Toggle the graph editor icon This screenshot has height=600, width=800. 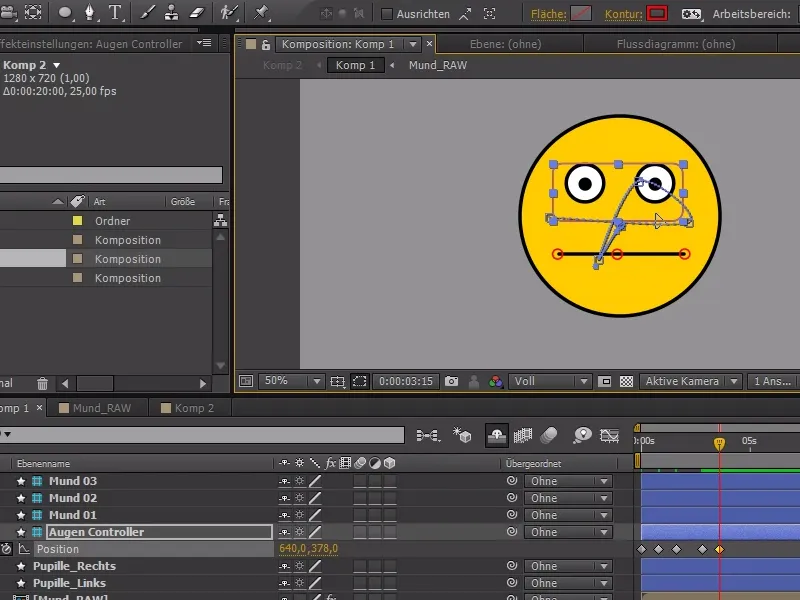click(609, 435)
